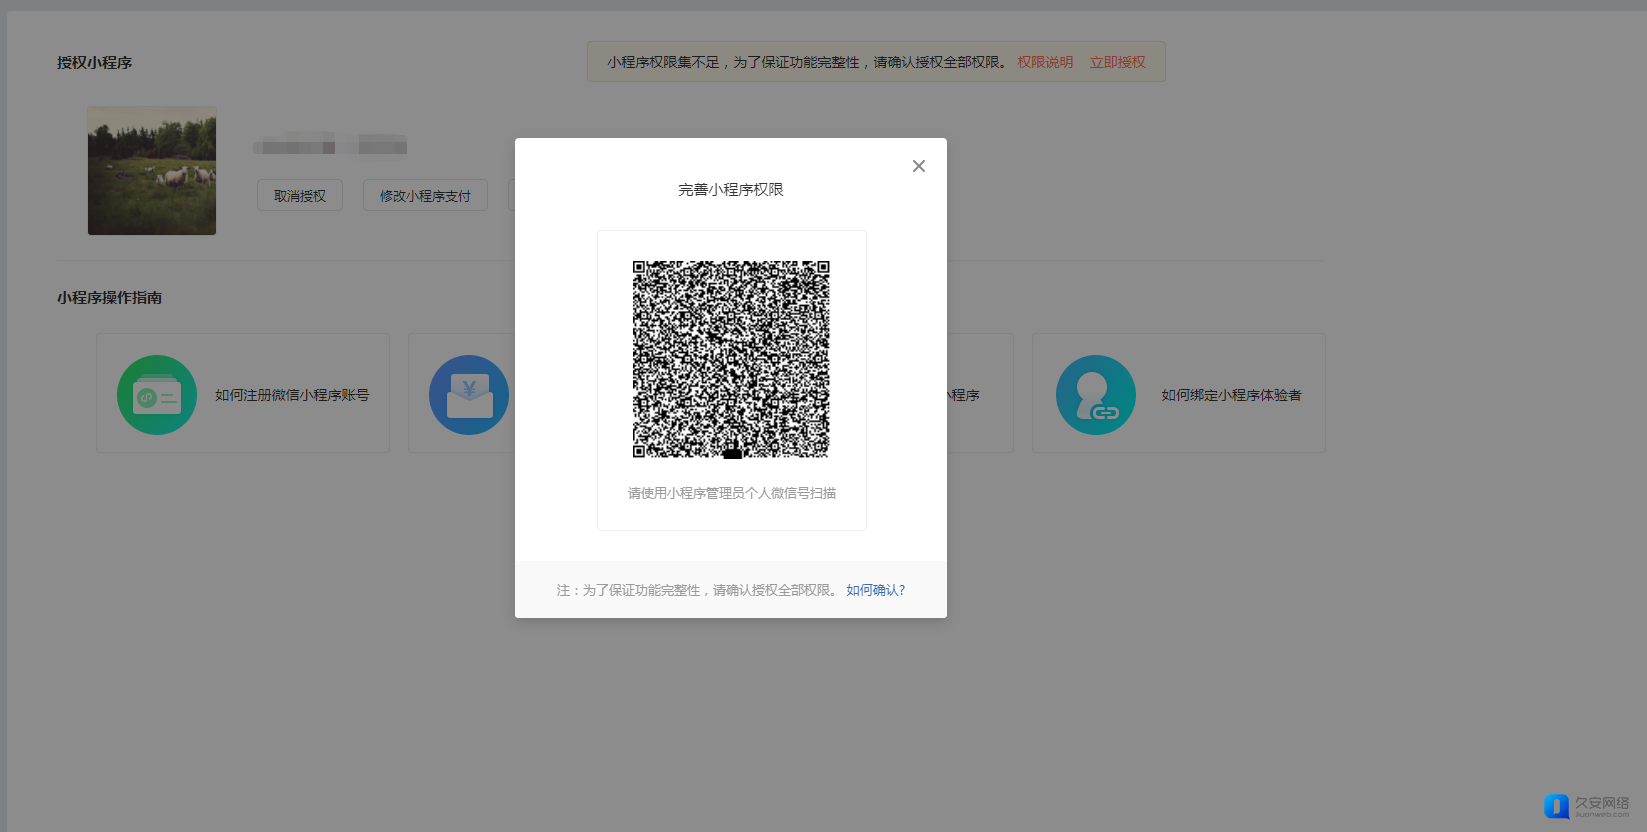
Task: Click the 小程序操作指南 section heading
Action: click(x=109, y=297)
